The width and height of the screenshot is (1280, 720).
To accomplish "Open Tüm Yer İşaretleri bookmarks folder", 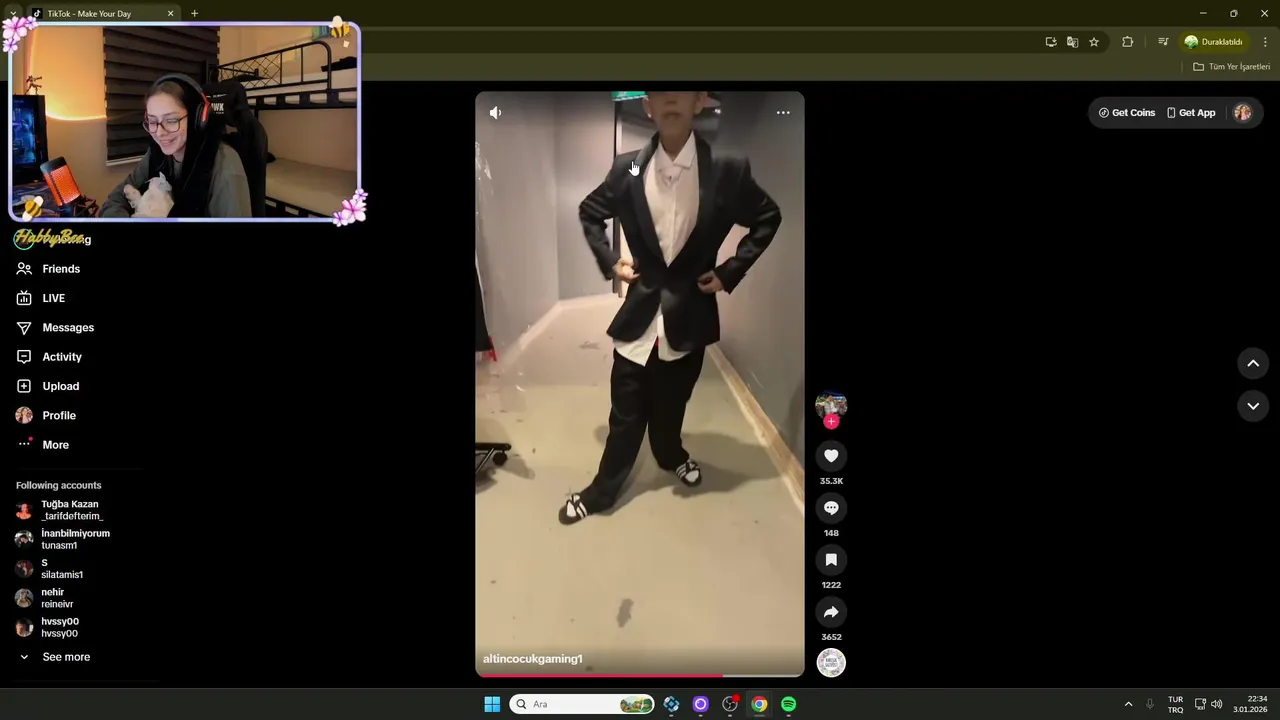I will [x=1231, y=67].
